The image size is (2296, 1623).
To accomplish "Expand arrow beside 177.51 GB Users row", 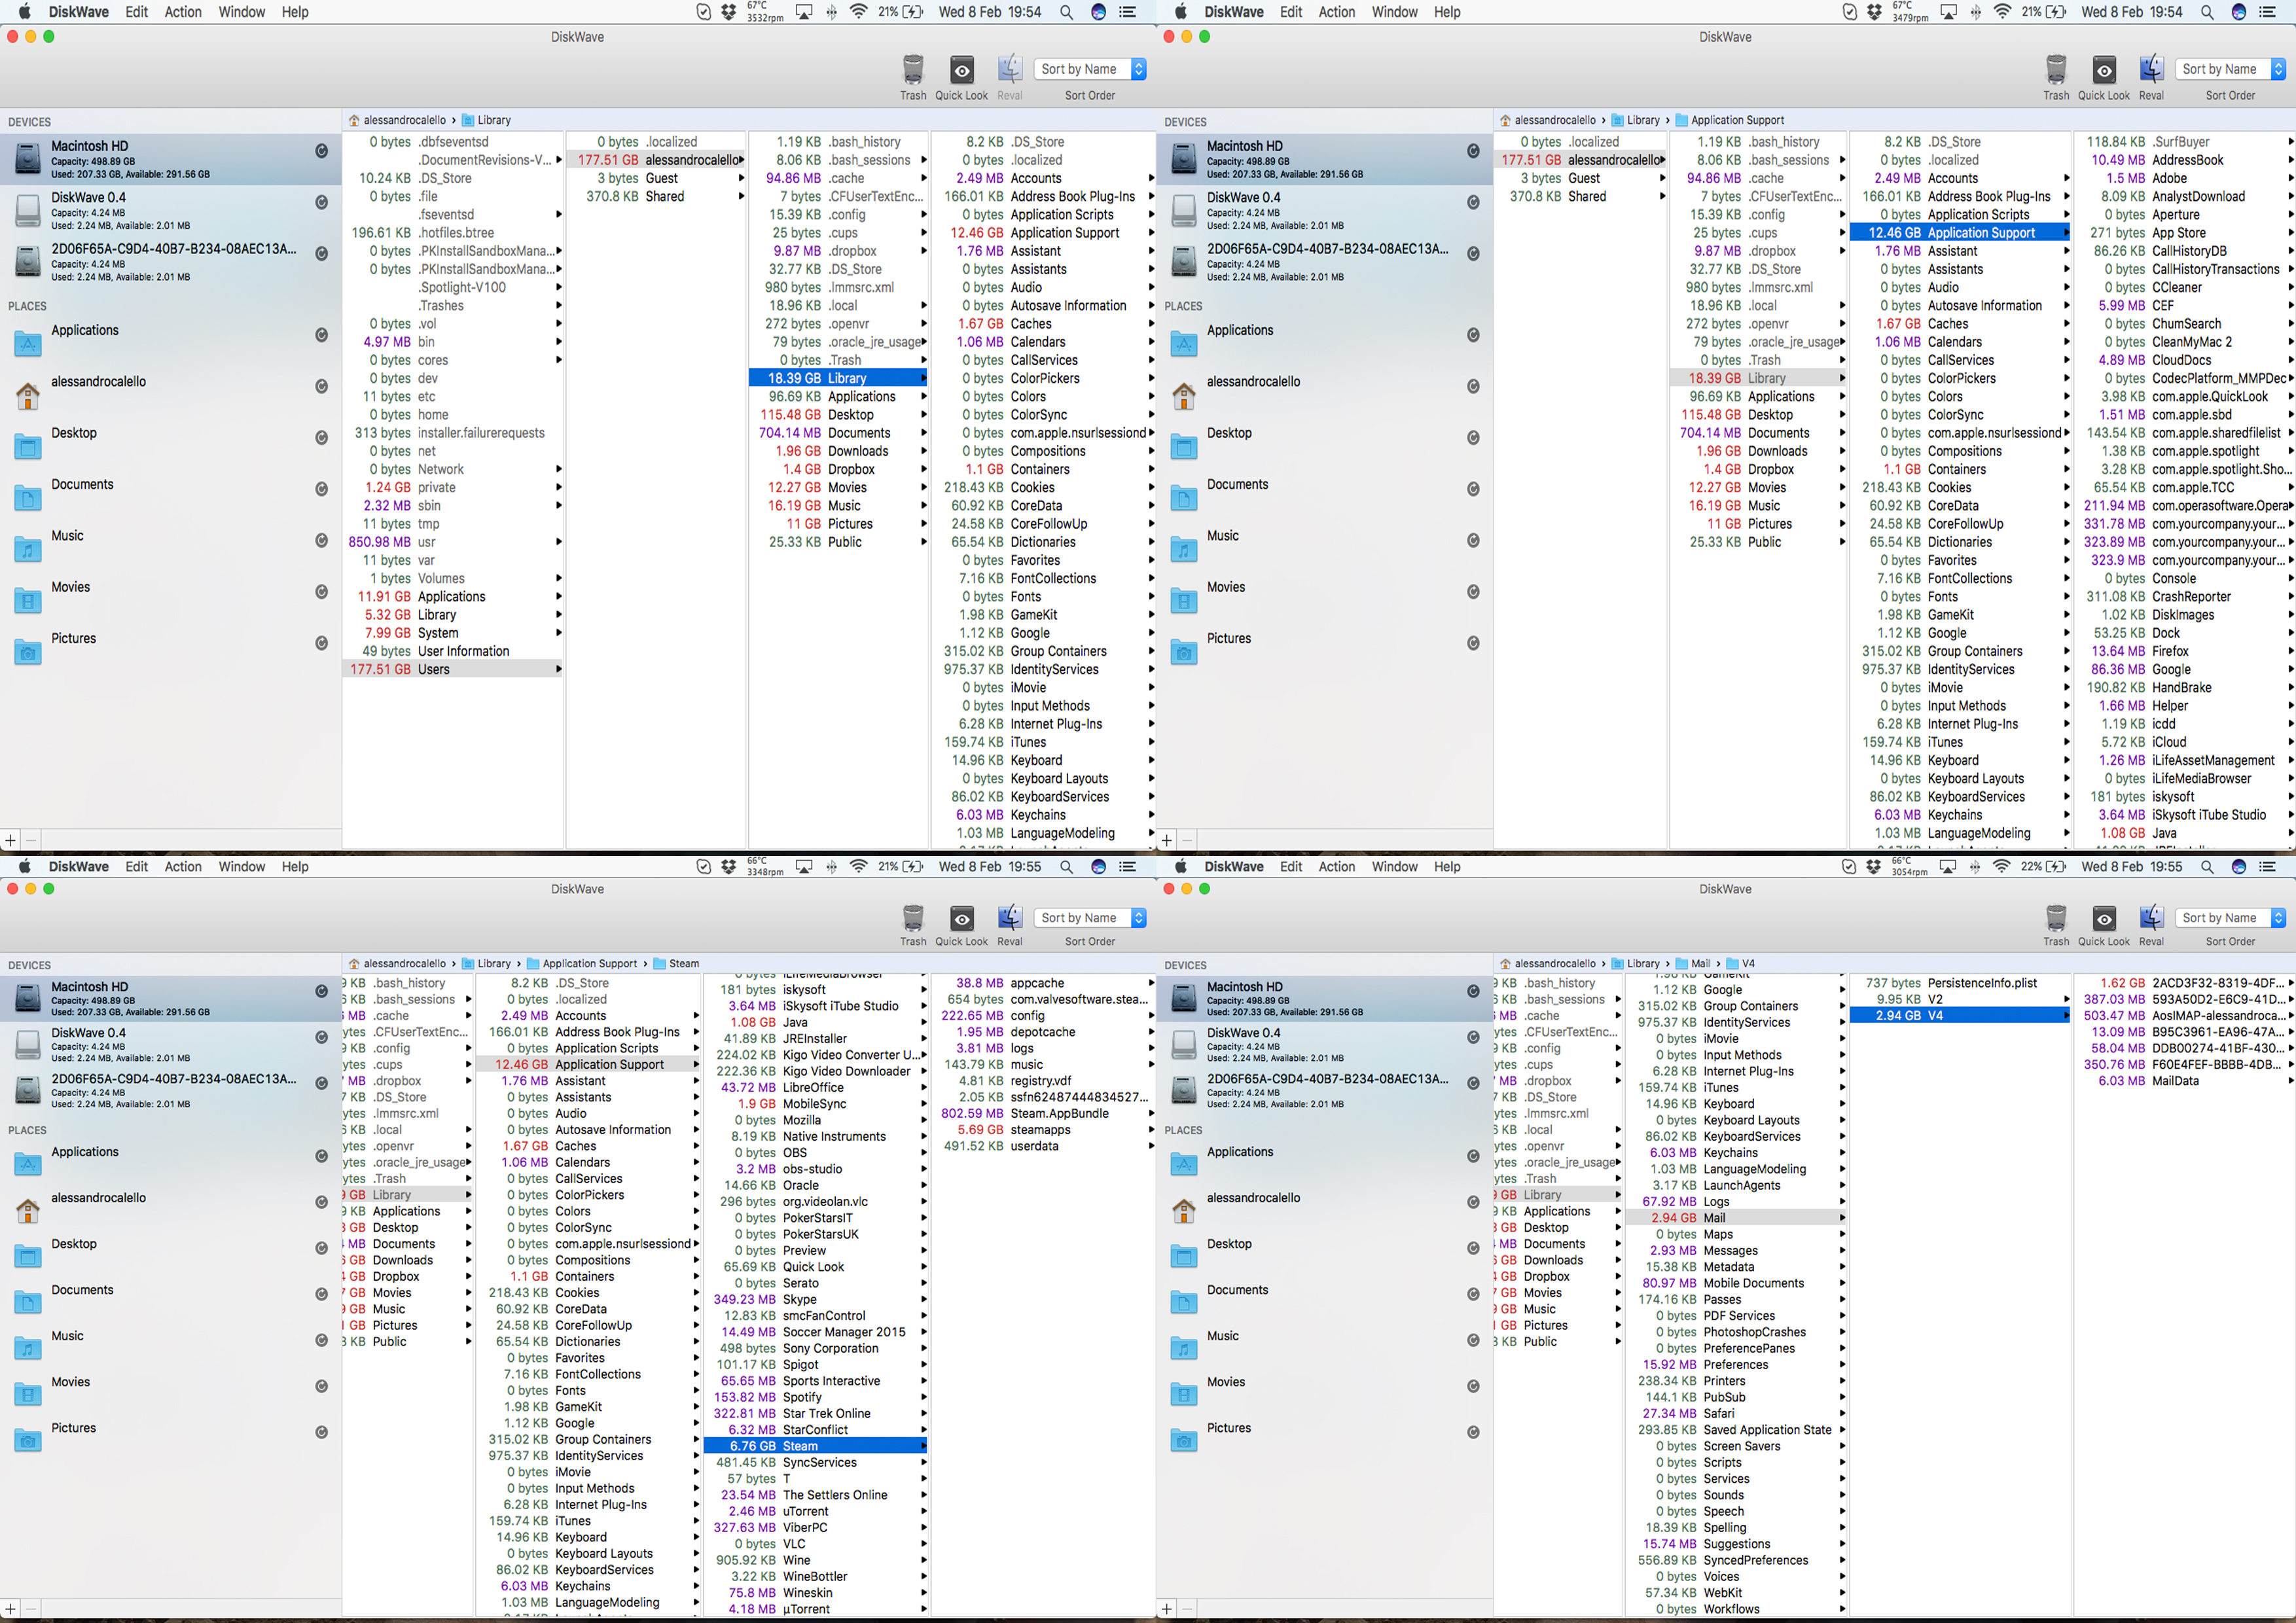I will [x=558, y=670].
